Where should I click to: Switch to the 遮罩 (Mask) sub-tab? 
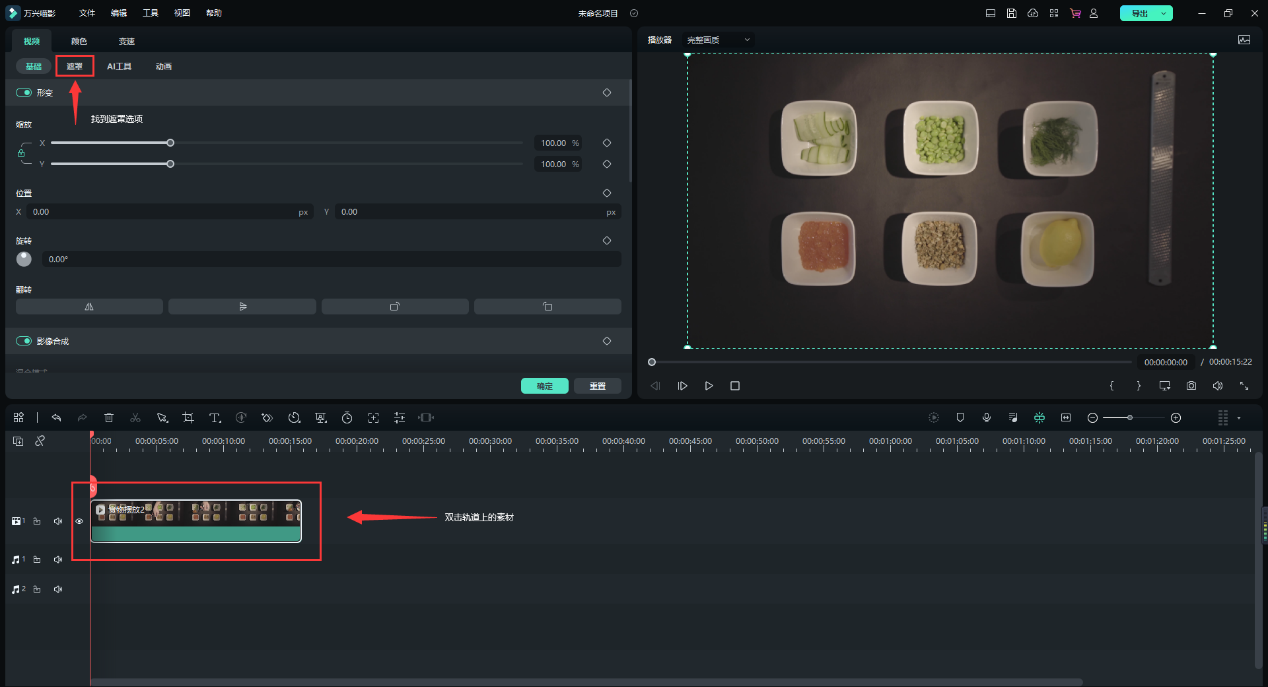pos(75,66)
